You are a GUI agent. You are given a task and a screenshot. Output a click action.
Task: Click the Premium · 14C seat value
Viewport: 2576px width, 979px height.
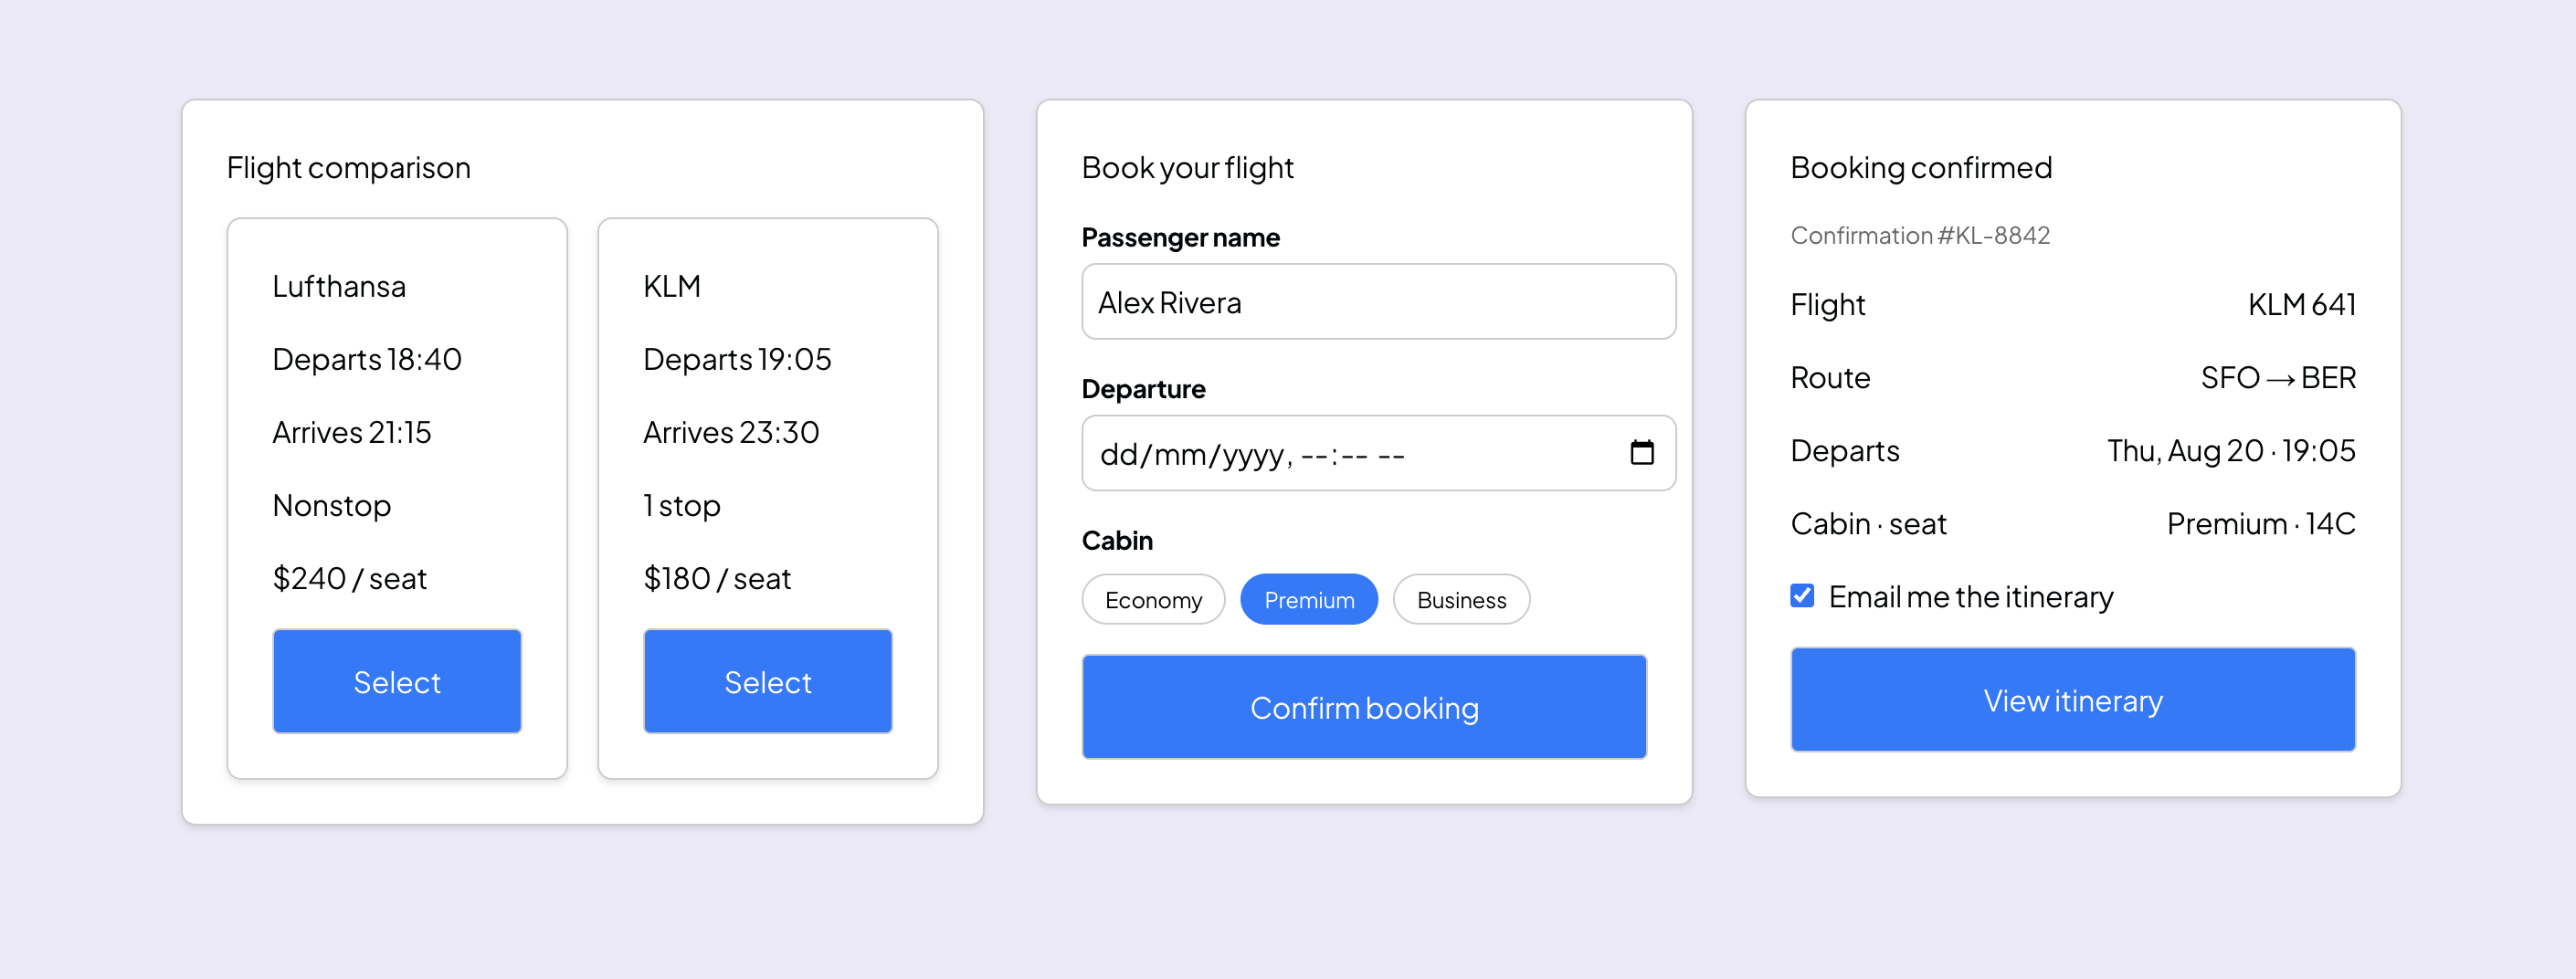pyautogui.click(x=2261, y=523)
